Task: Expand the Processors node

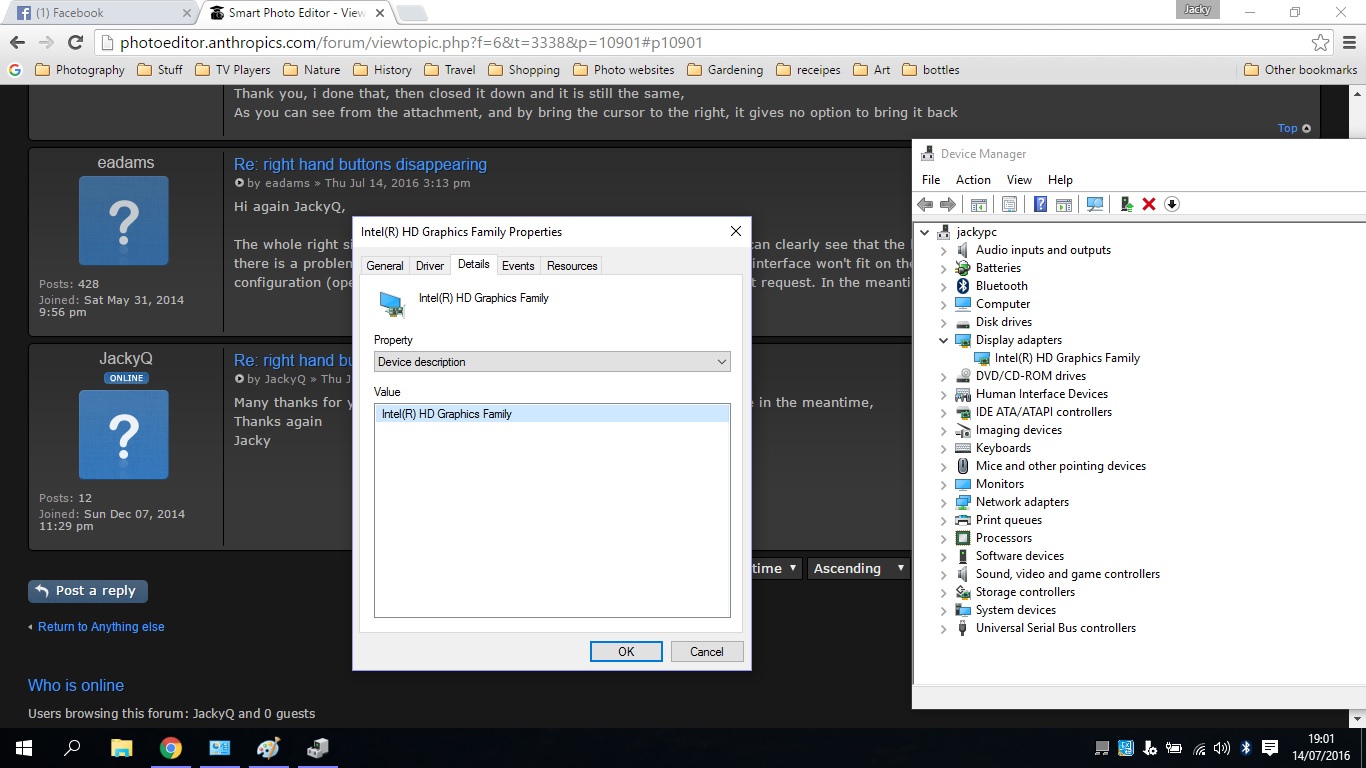Action: 943,538
